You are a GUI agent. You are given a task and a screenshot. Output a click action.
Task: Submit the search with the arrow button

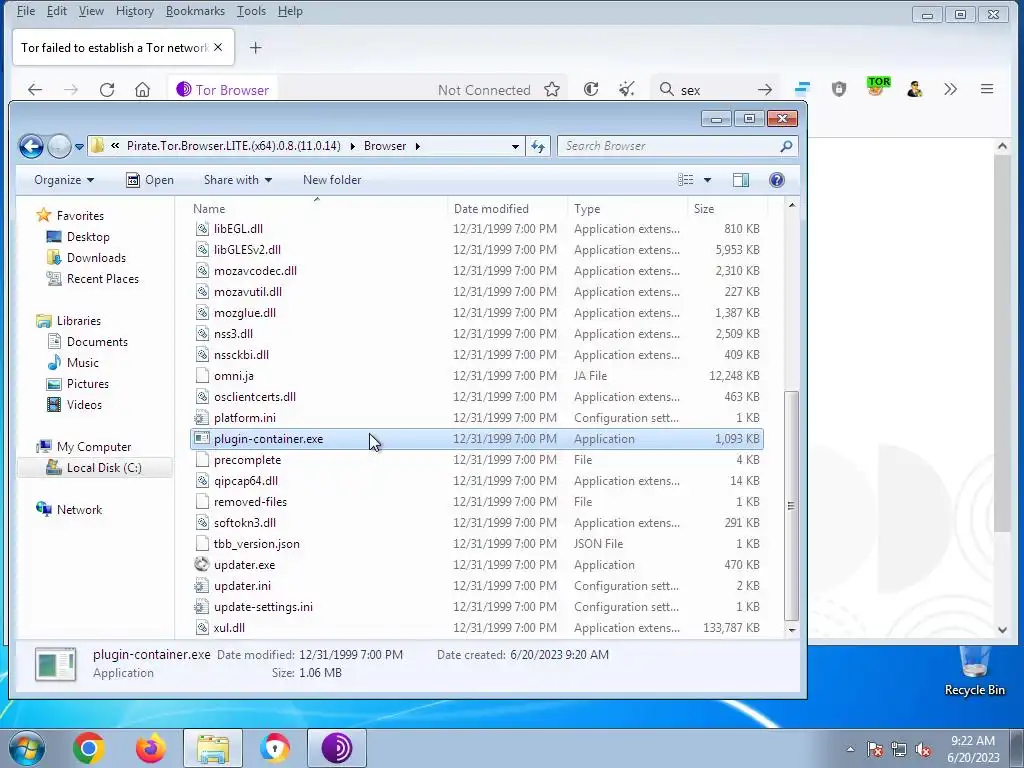(765, 89)
